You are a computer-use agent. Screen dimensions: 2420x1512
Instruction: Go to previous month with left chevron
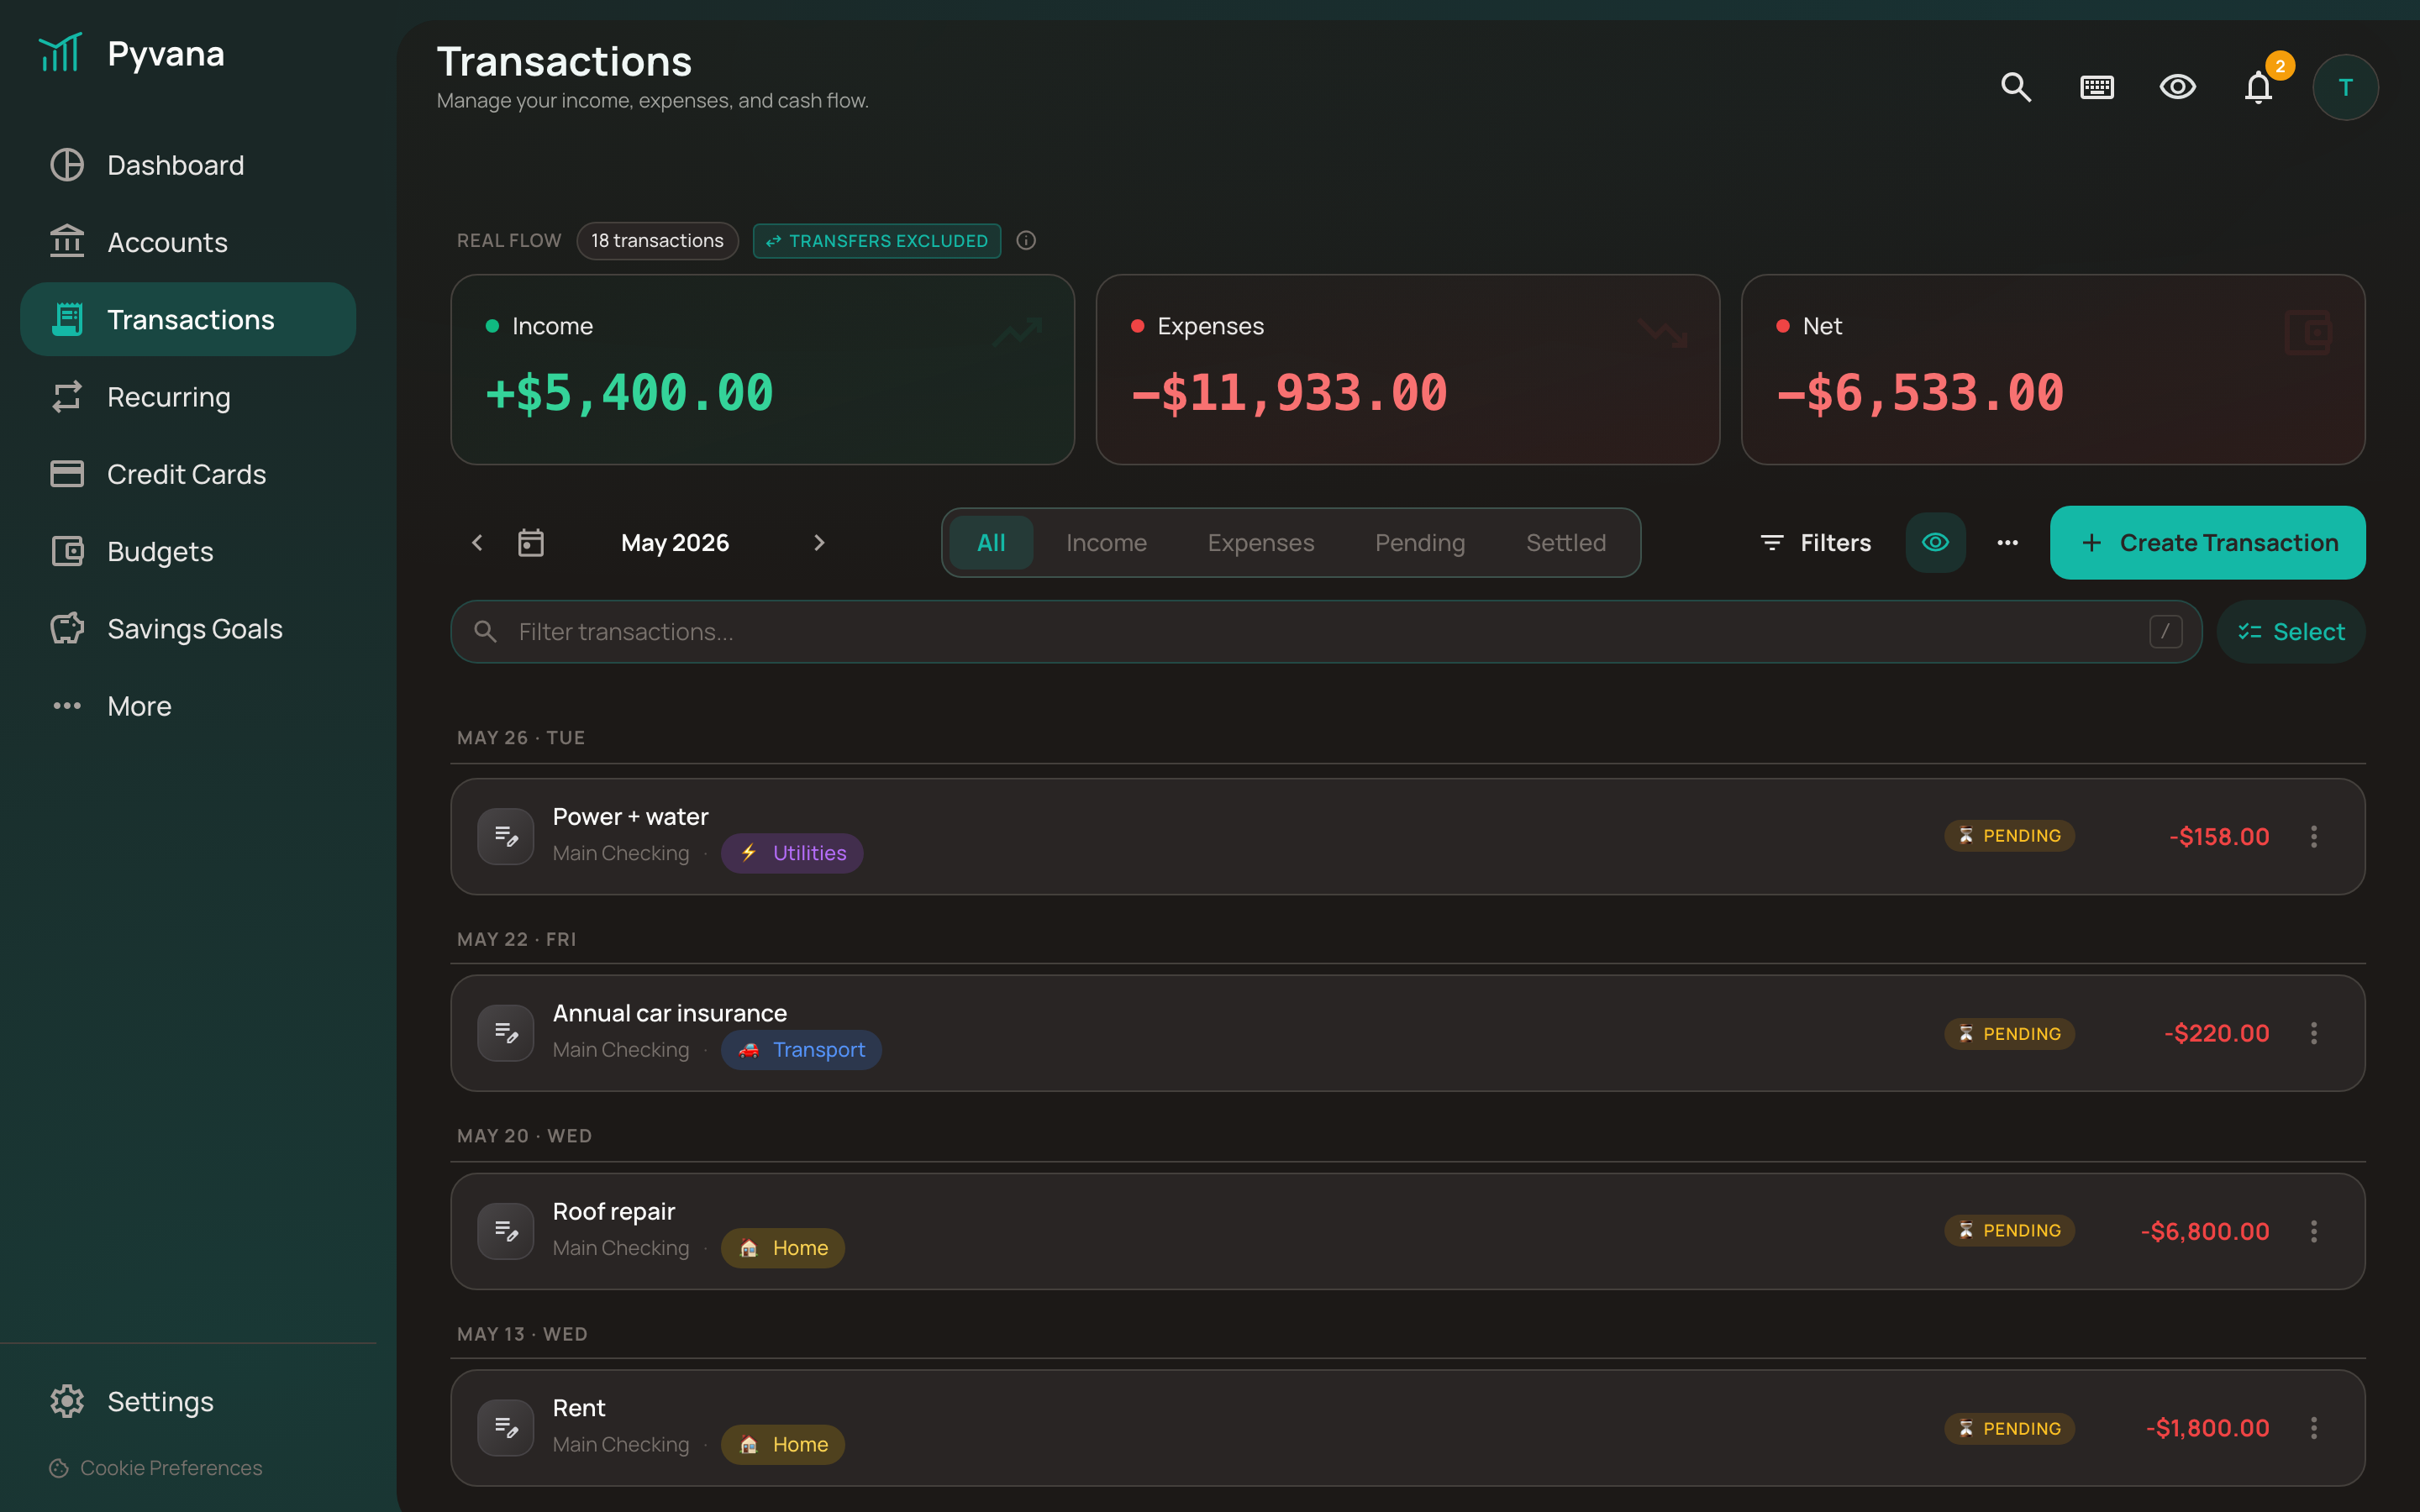pyautogui.click(x=477, y=543)
